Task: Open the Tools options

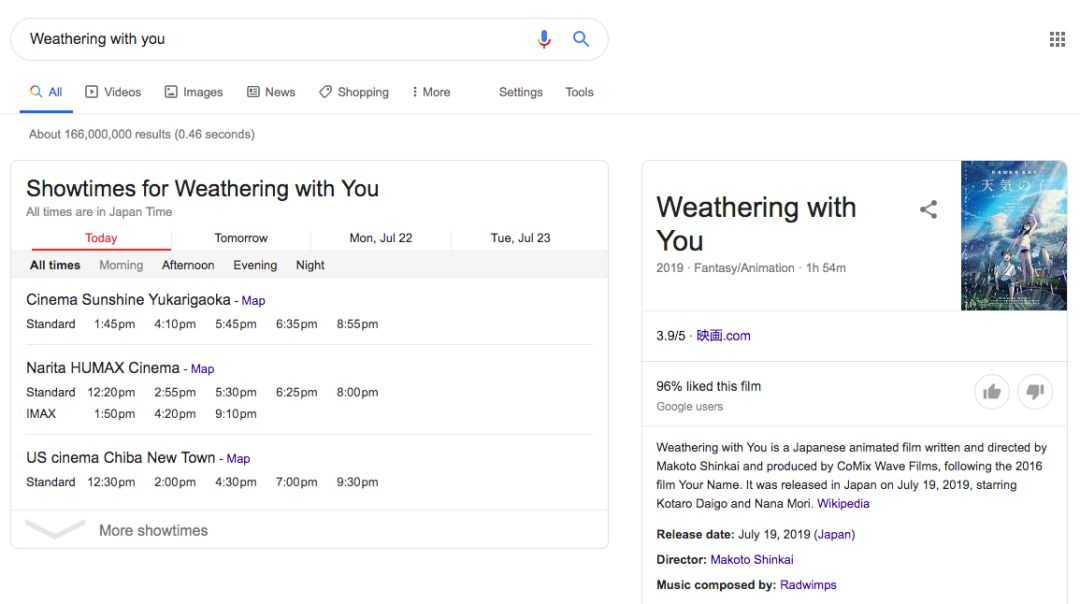Action: (x=579, y=92)
